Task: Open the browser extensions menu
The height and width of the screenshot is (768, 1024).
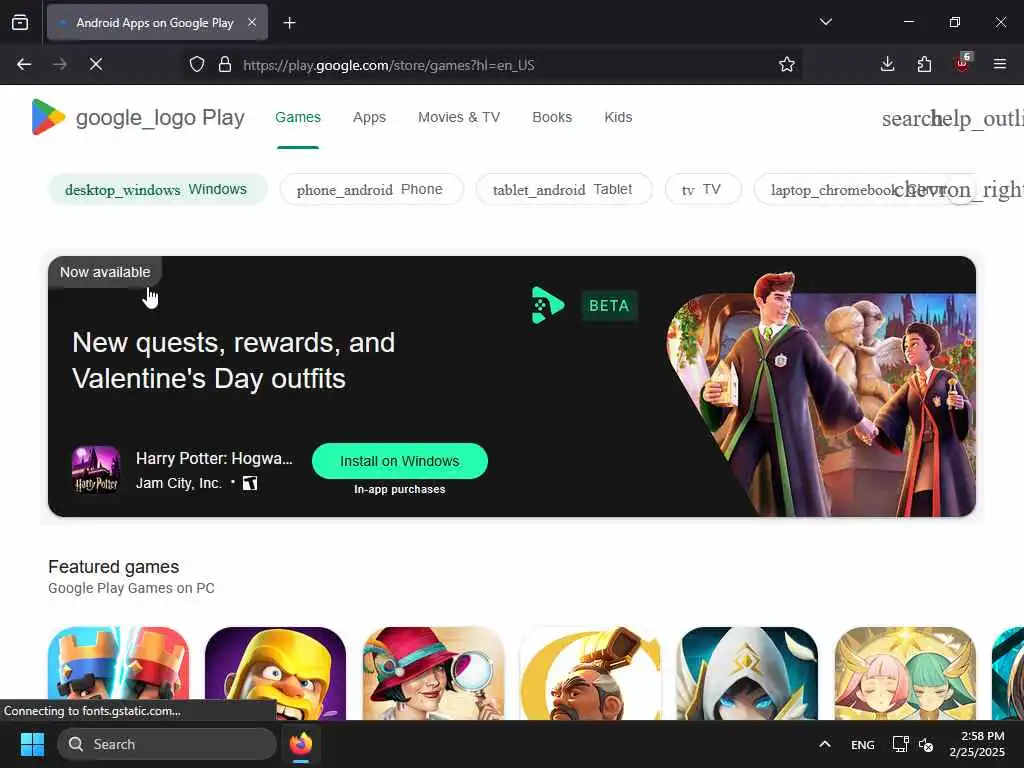Action: tap(924, 64)
